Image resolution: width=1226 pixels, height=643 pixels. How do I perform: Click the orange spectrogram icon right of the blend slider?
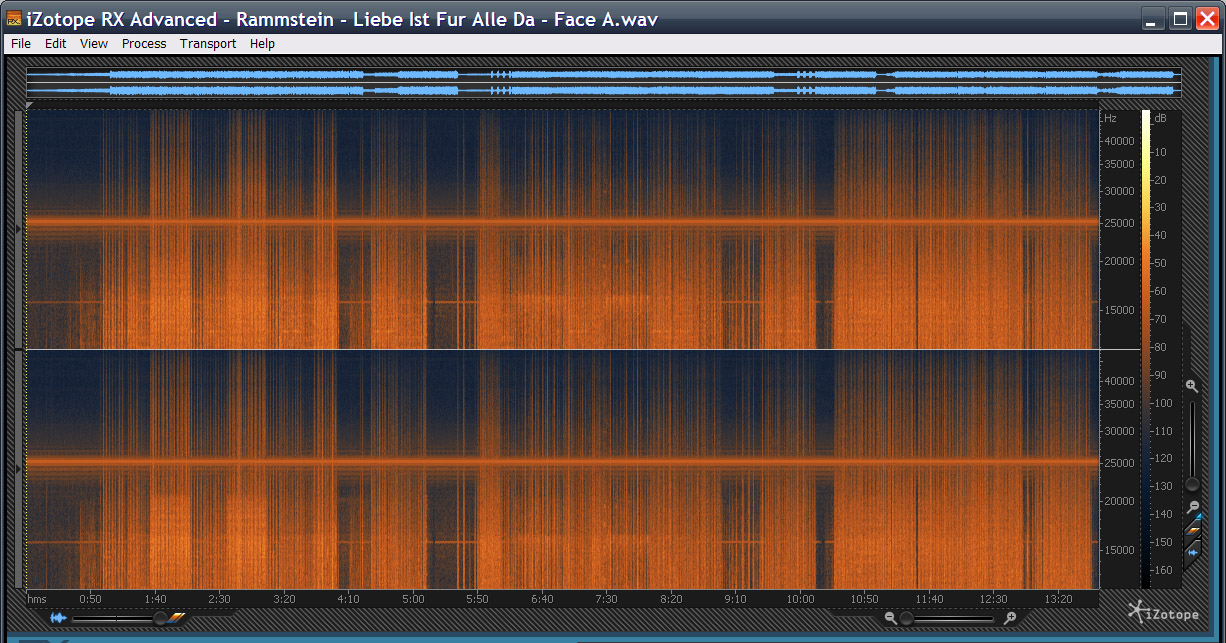pos(177,618)
